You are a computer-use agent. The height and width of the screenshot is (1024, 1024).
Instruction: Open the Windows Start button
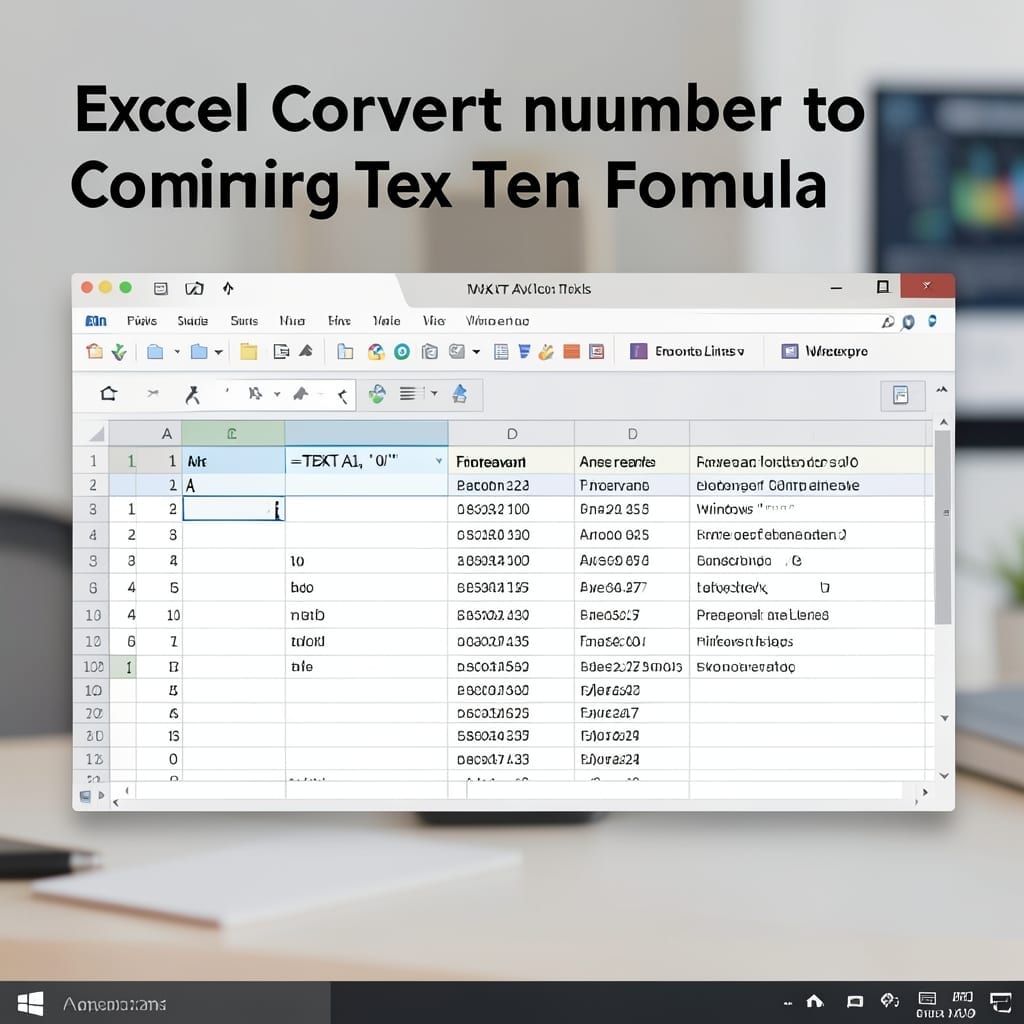click(x=30, y=1003)
